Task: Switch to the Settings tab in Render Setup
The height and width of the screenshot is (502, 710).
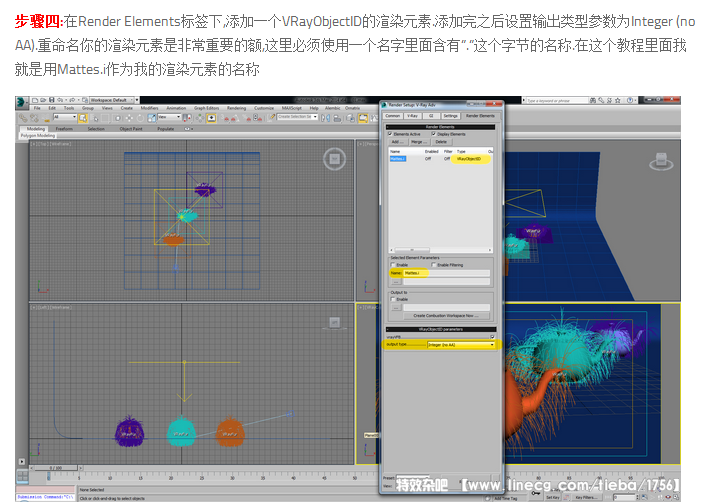Action: [451, 116]
